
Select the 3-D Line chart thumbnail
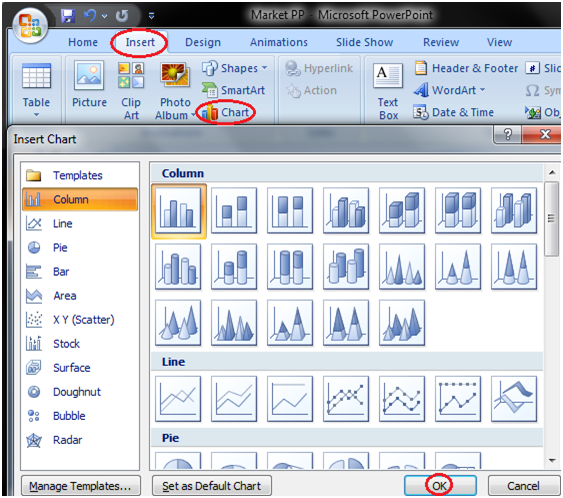(514, 399)
